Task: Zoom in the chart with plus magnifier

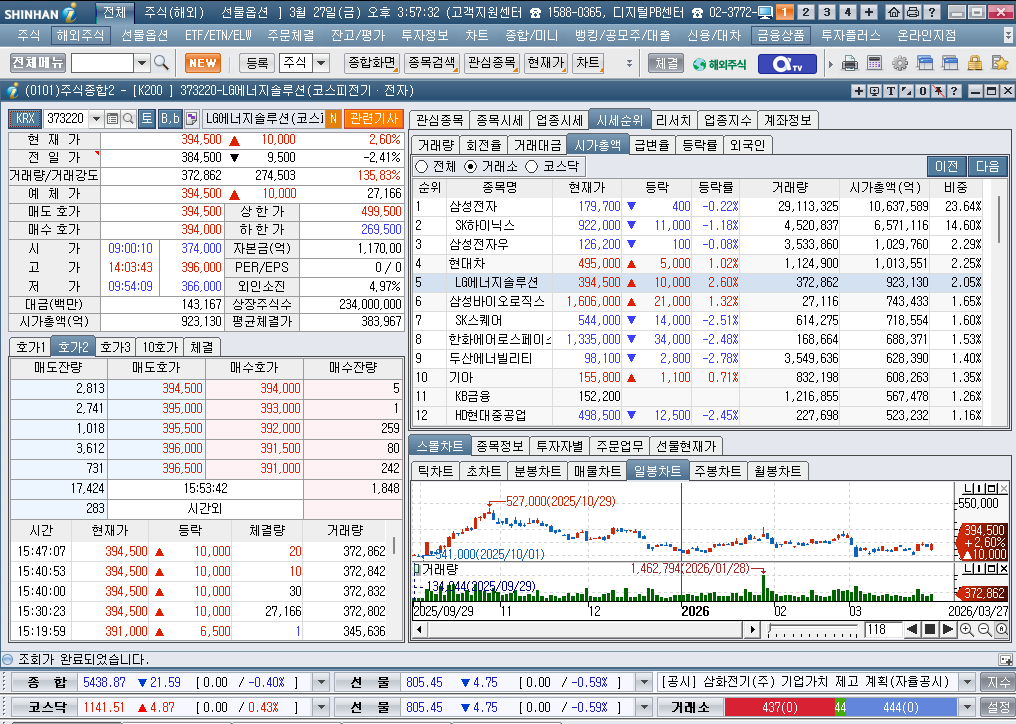Action: coord(966,629)
